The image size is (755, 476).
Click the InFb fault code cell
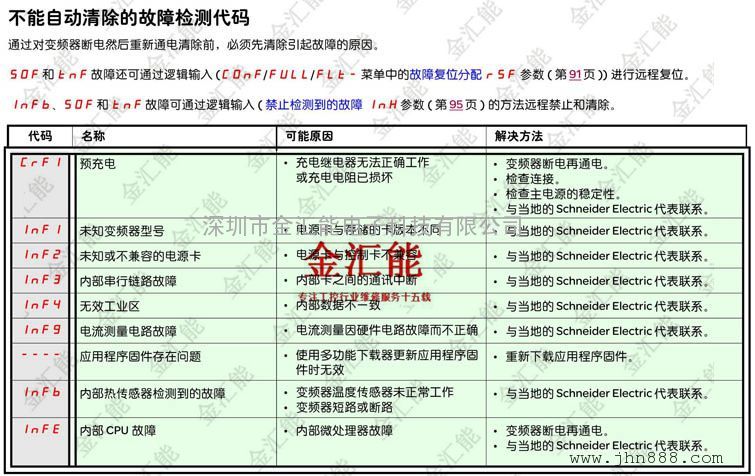(x=40, y=399)
